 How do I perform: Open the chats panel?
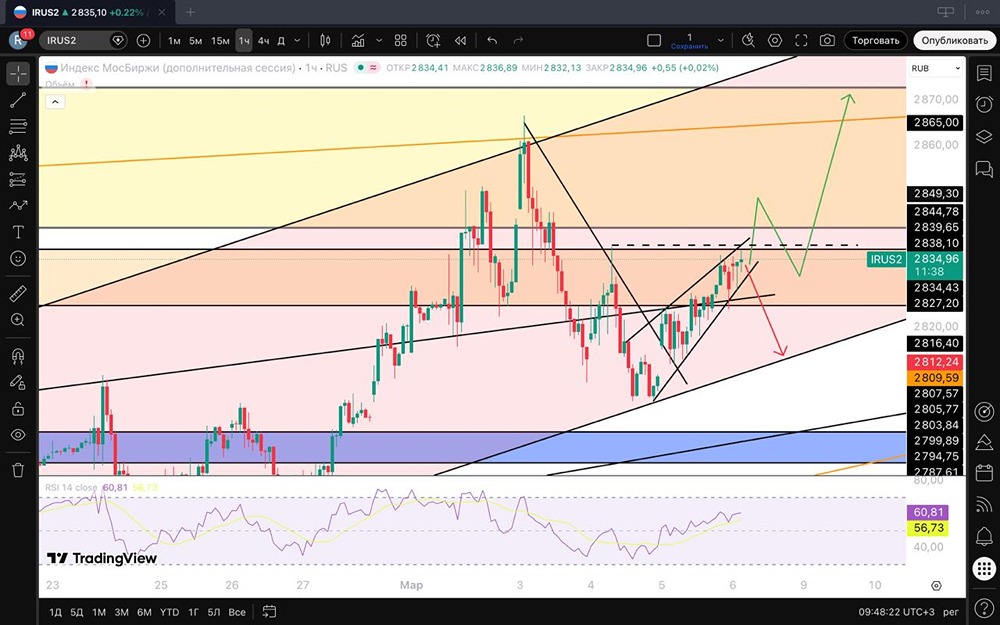pos(983,168)
